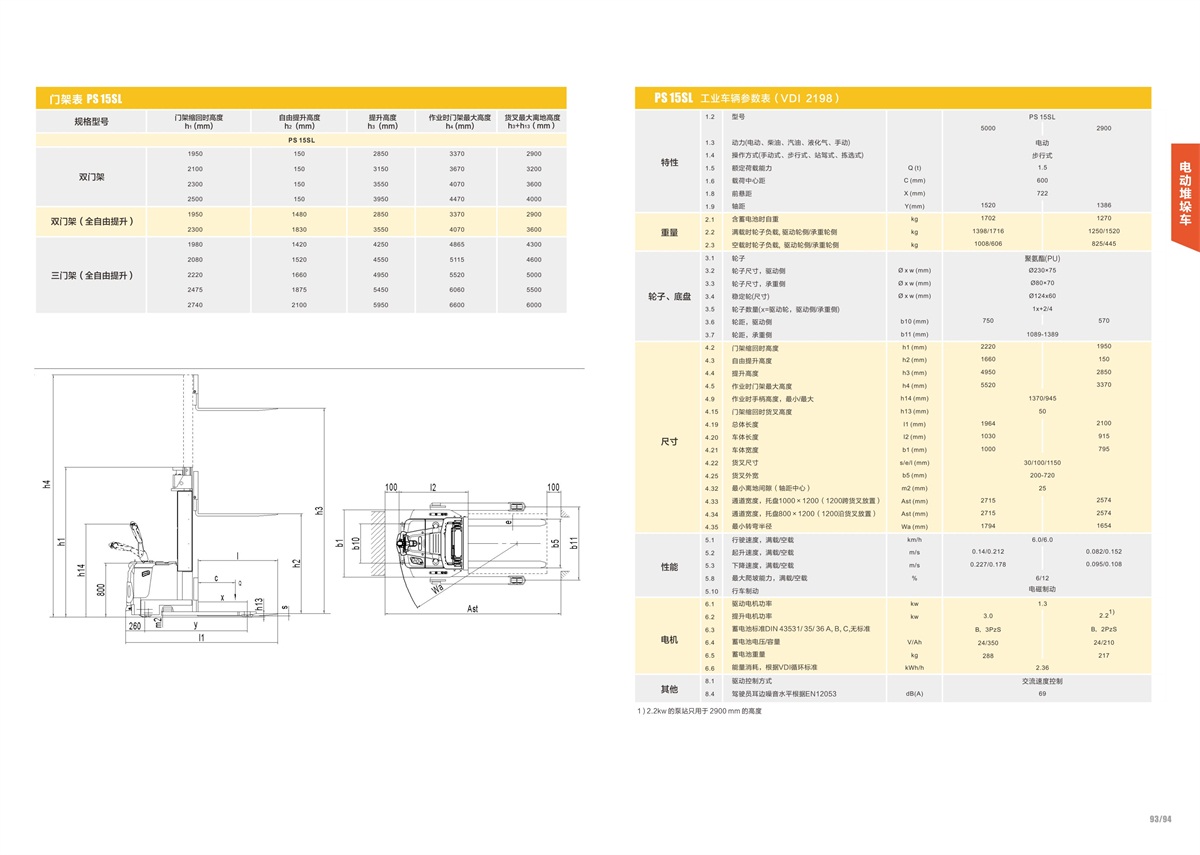1200x855 pixels.
Task: Select mast table value '2740'
Action: (194, 304)
